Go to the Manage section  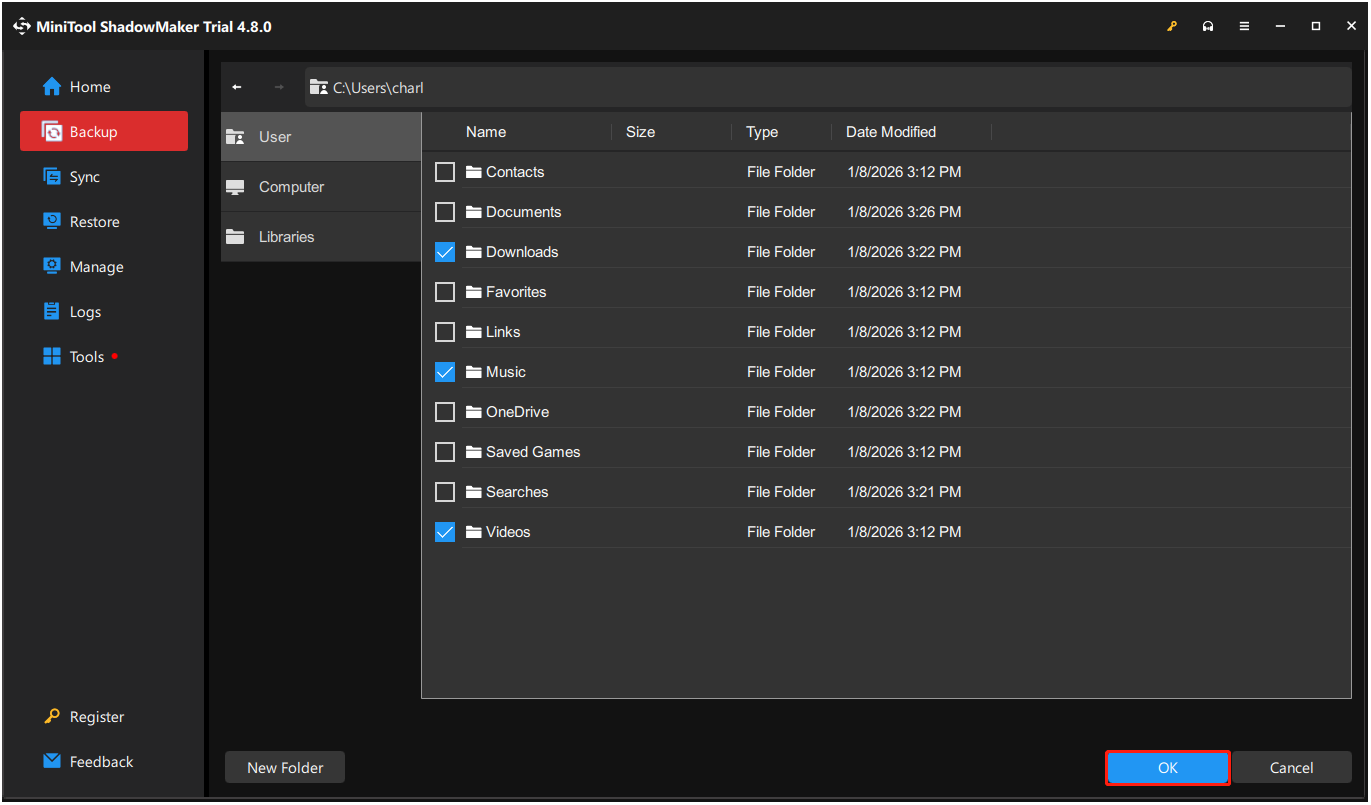click(94, 266)
